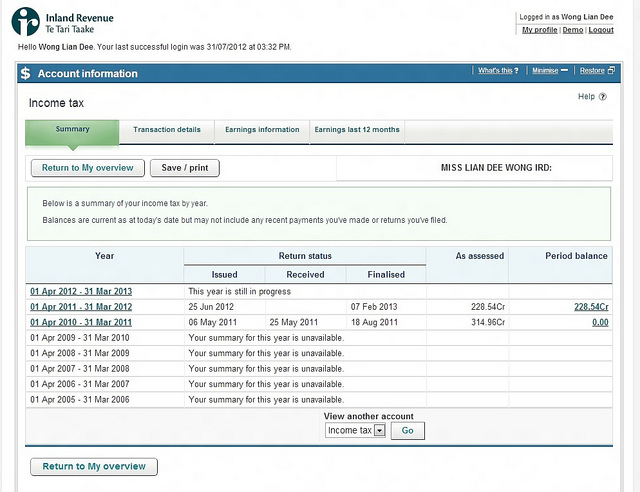Minimise the Account information panel
The image size is (640, 492).
tap(550, 71)
